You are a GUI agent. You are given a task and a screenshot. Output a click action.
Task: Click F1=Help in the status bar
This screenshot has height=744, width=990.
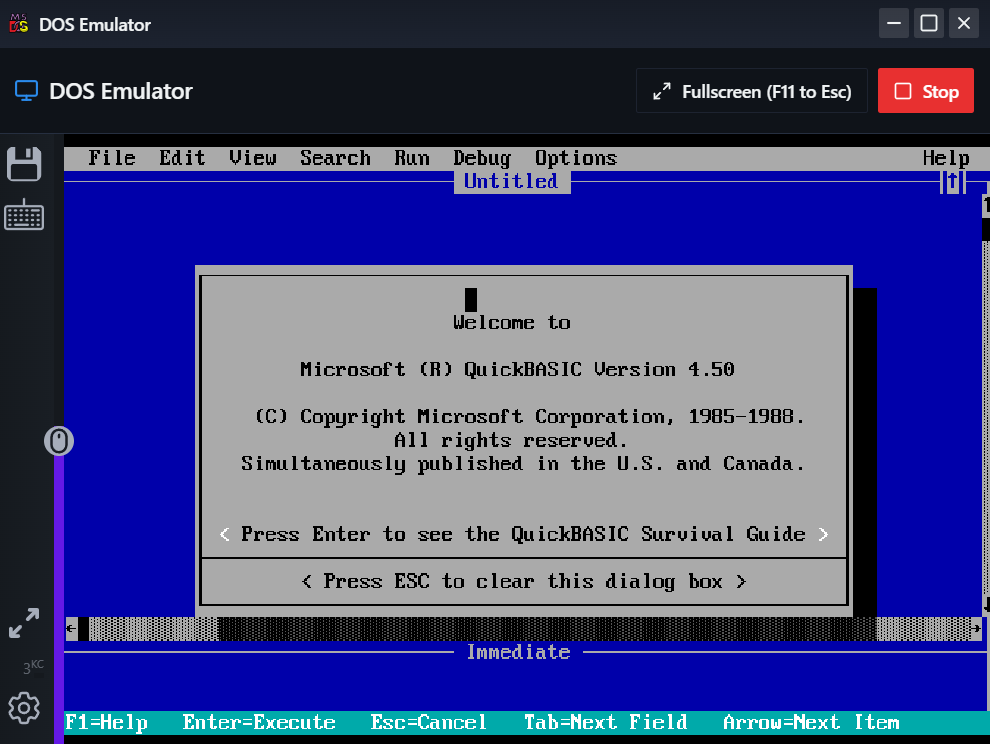pos(106,723)
